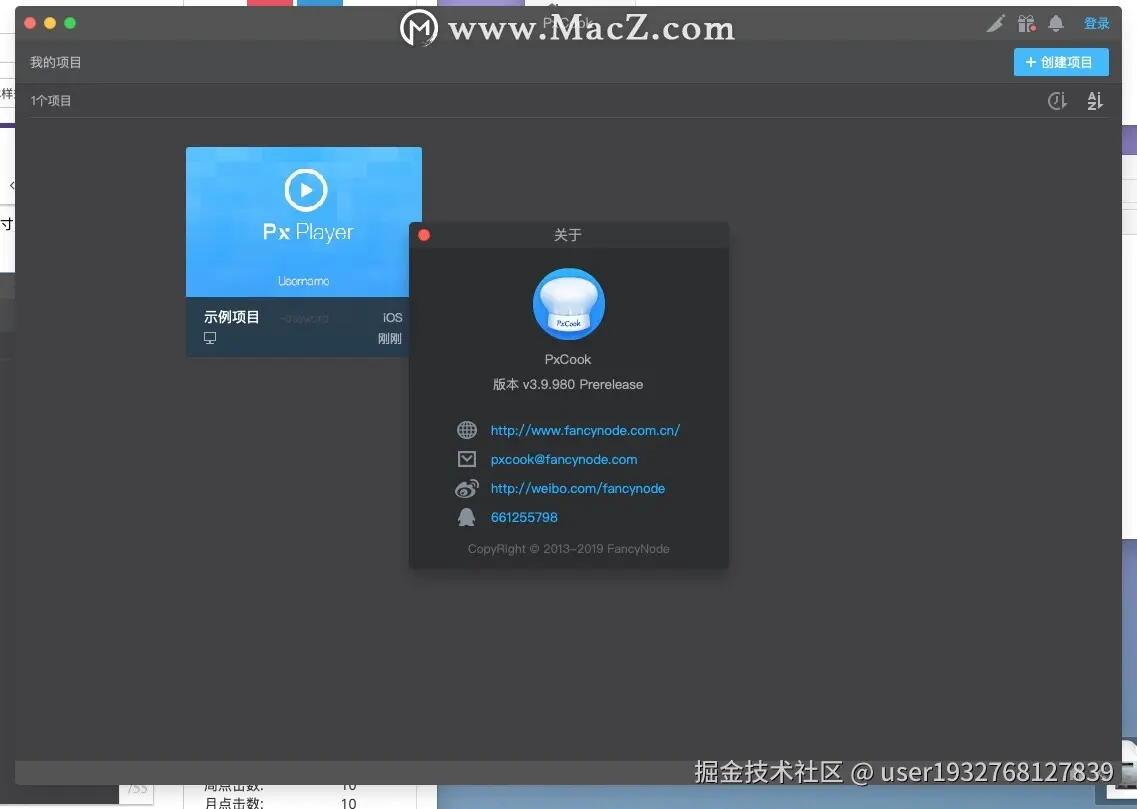Click the pxcook@fancynode.com email link
This screenshot has width=1137, height=809.
(x=564, y=459)
